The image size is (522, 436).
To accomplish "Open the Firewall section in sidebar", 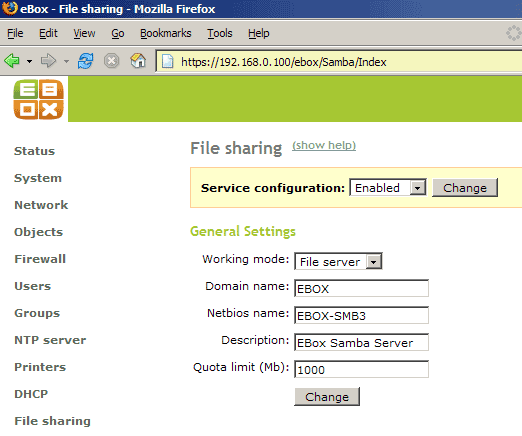I will [40, 259].
